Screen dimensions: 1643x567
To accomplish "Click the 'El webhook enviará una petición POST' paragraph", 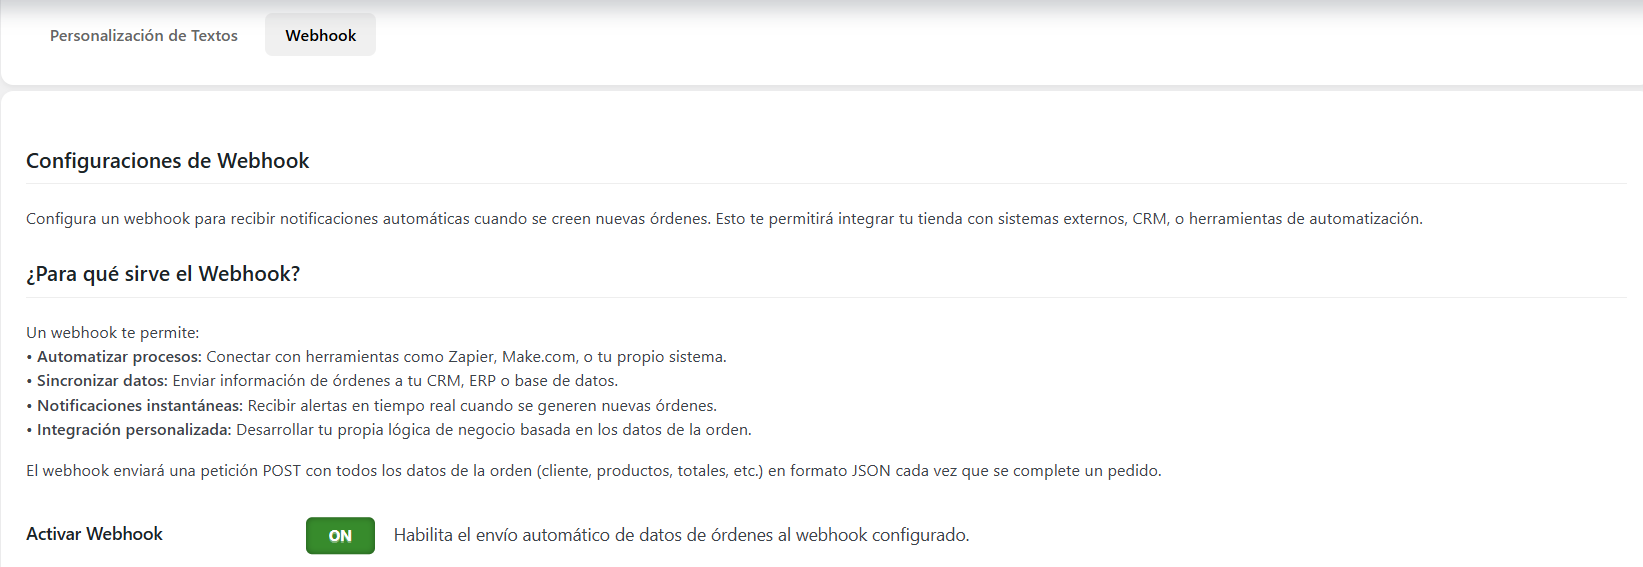I will coord(594,471).
